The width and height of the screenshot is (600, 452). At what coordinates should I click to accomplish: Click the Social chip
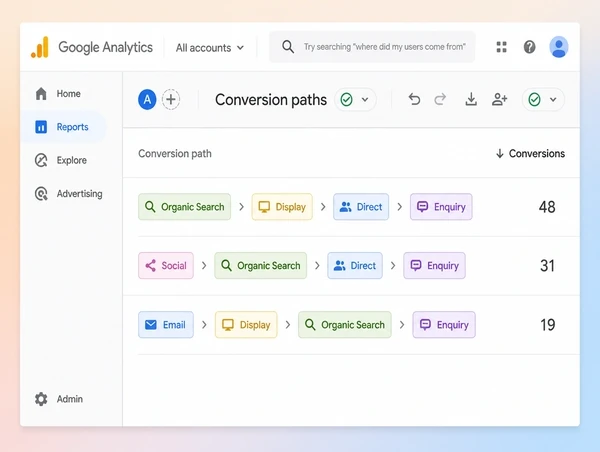point(166,266)
